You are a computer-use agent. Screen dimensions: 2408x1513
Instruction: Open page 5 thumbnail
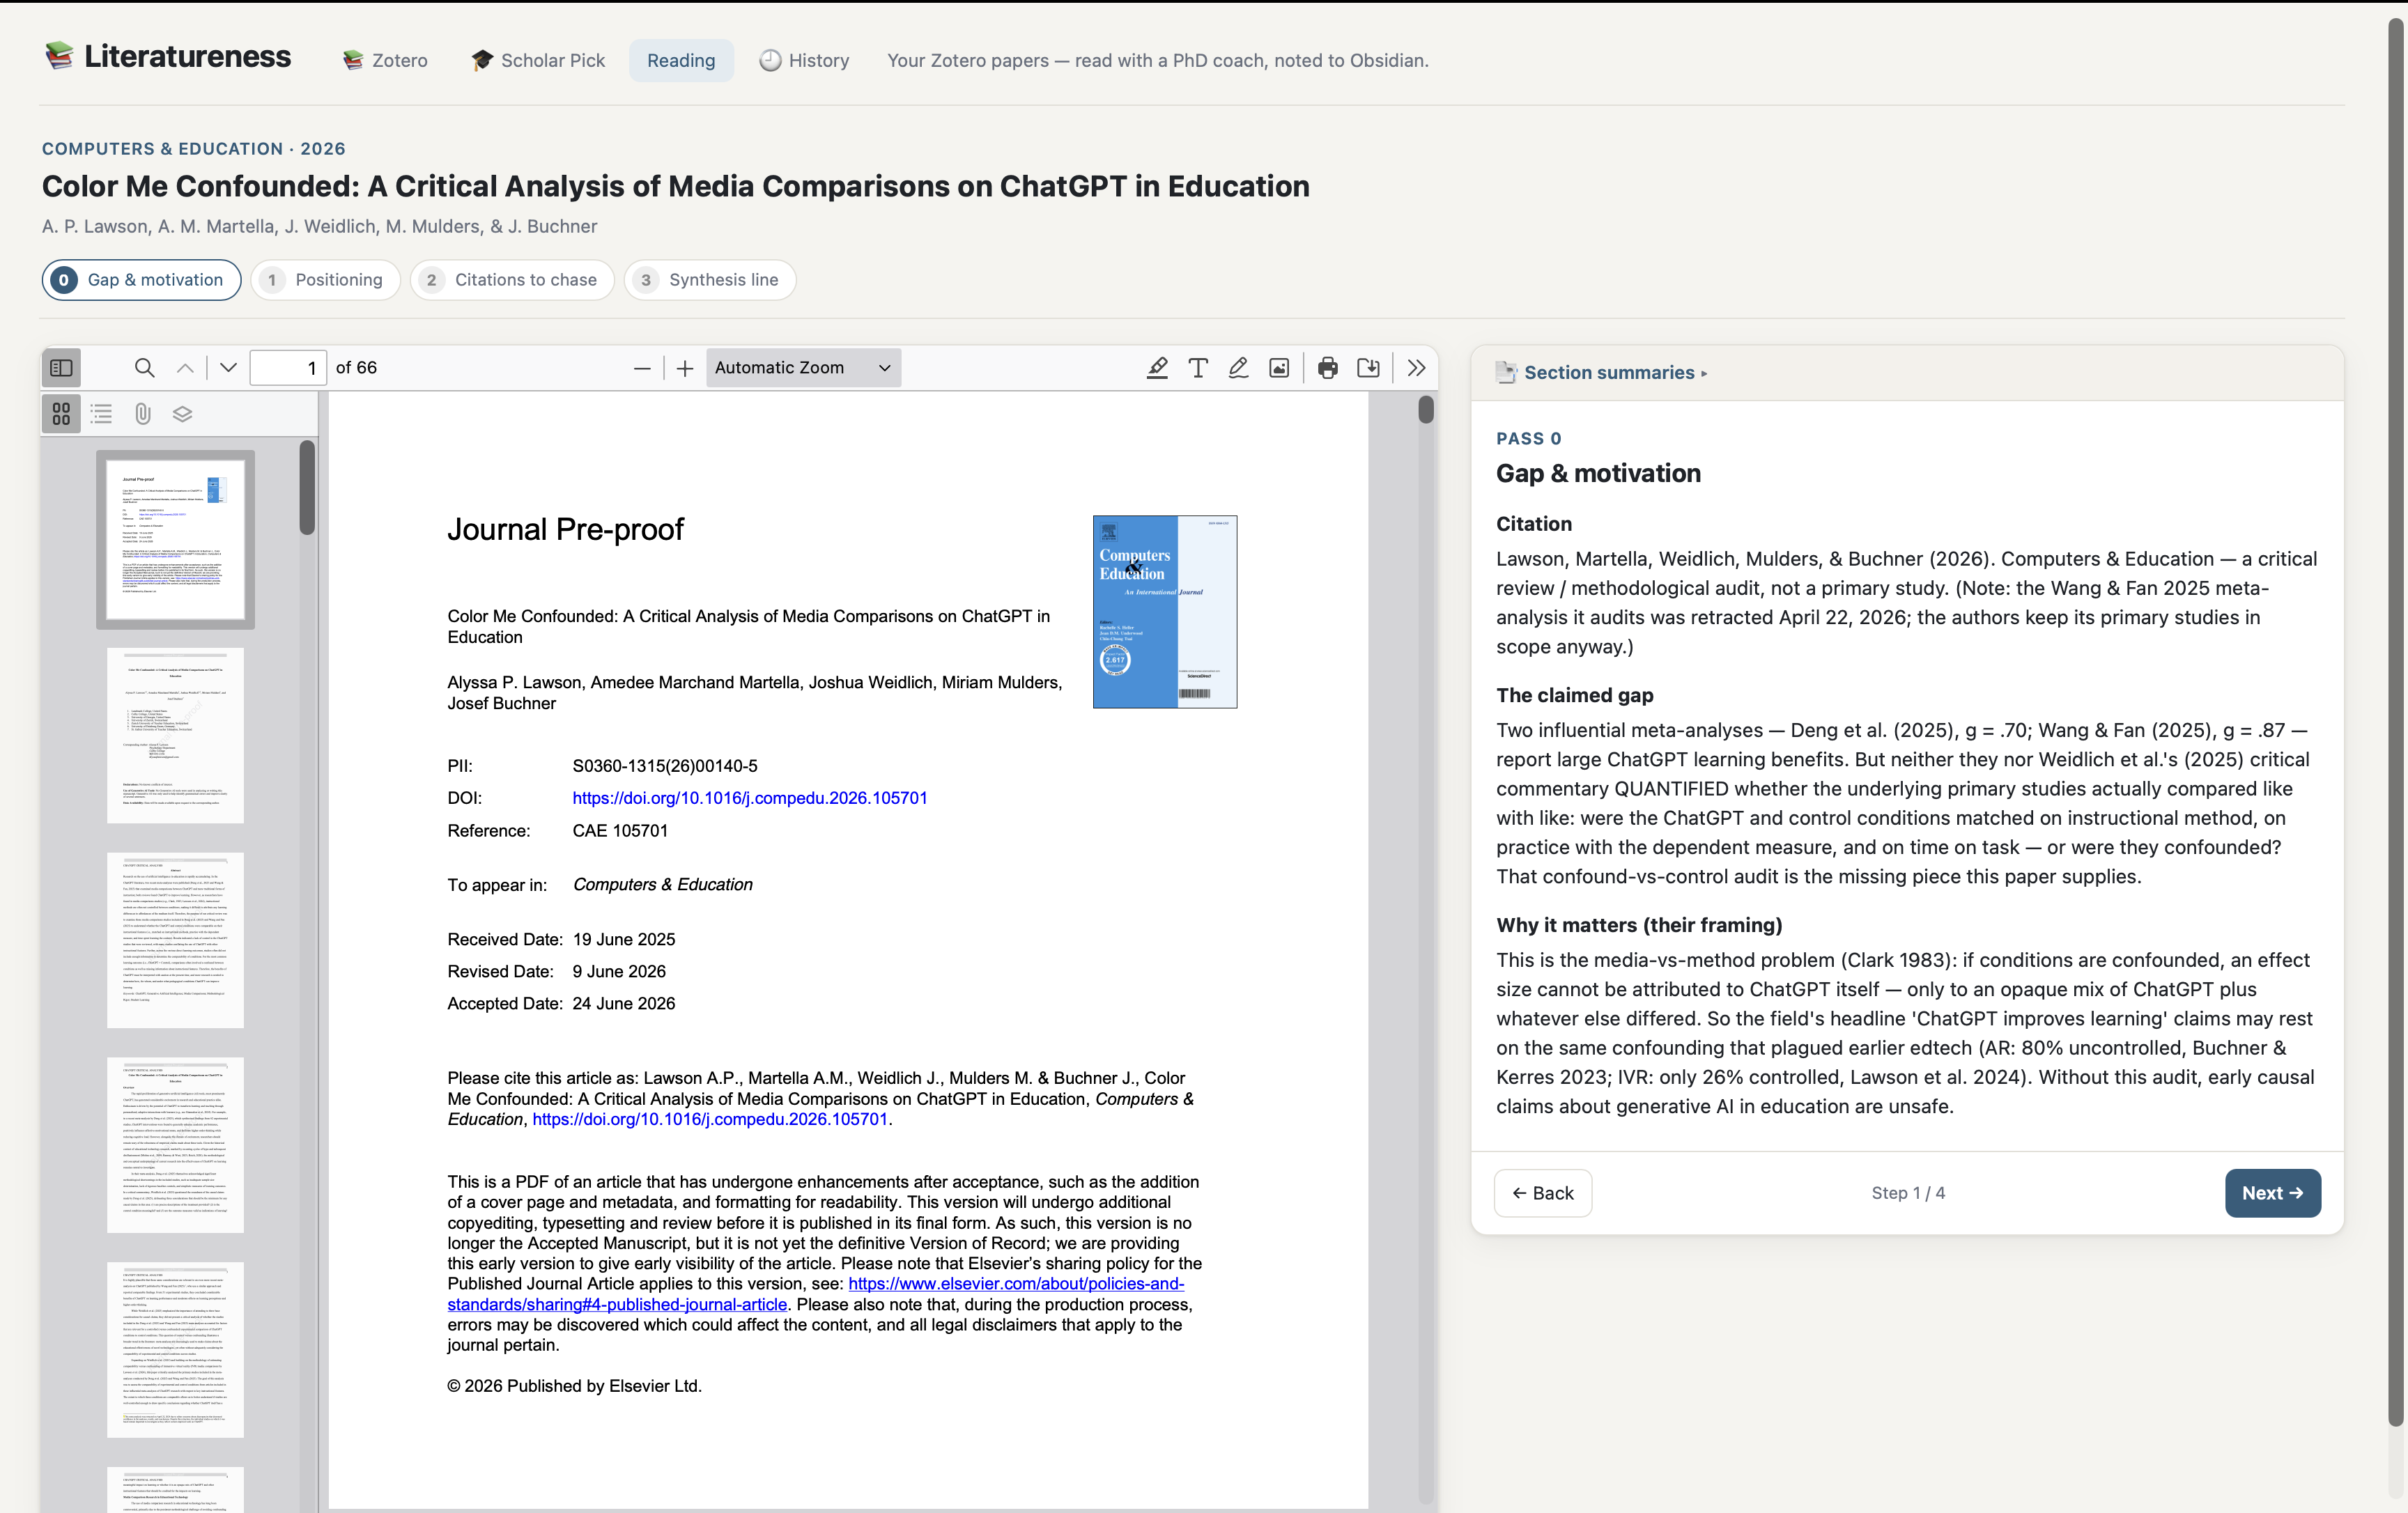coord(175,1350)
